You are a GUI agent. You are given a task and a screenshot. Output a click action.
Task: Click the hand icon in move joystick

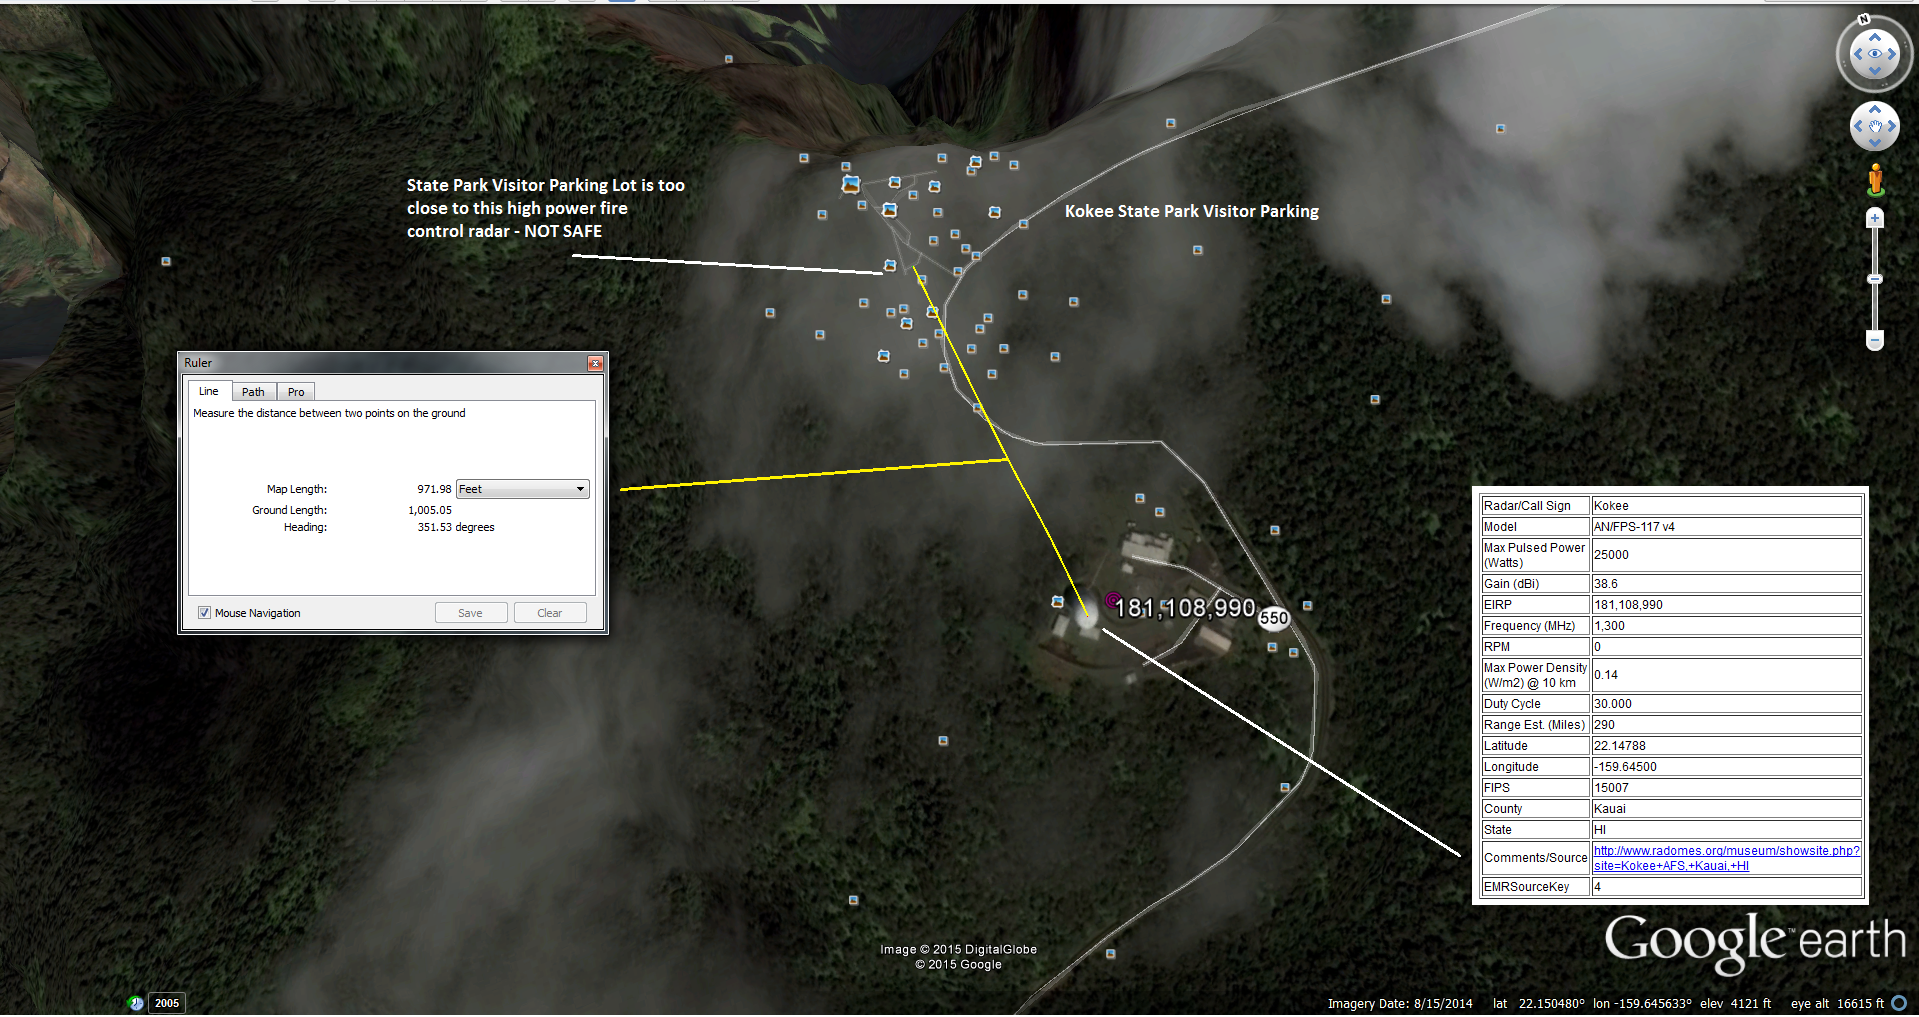click(x=1875, y=127)
